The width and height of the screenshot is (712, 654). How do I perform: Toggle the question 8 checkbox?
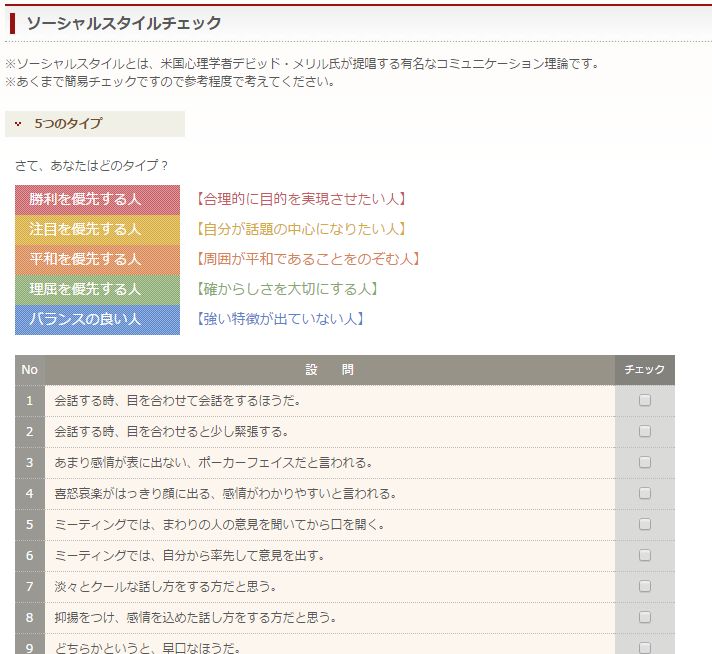(644, 617)
